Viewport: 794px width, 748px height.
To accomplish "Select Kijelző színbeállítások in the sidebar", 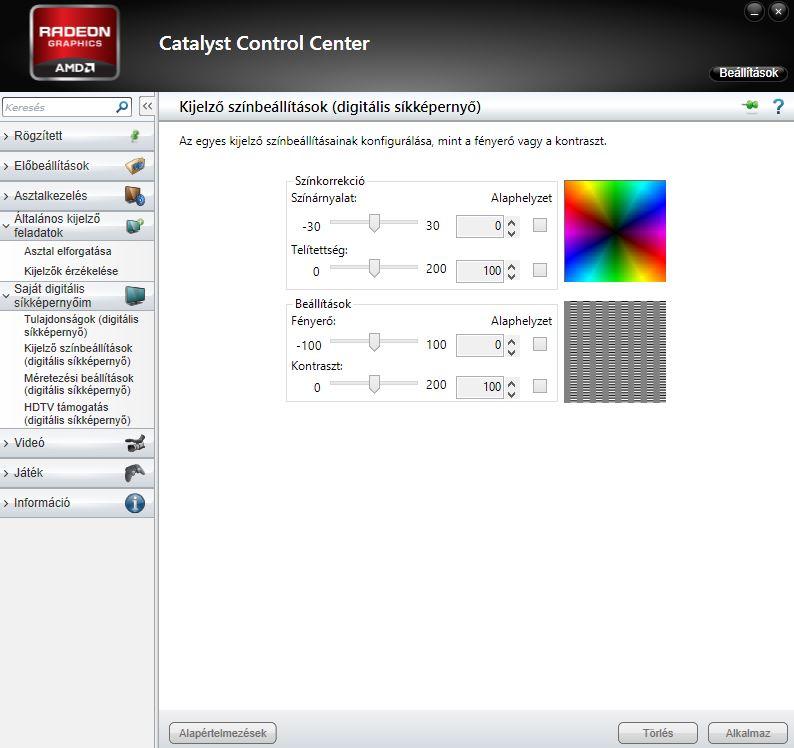I will pyautogui.click(x=78, y=355).
